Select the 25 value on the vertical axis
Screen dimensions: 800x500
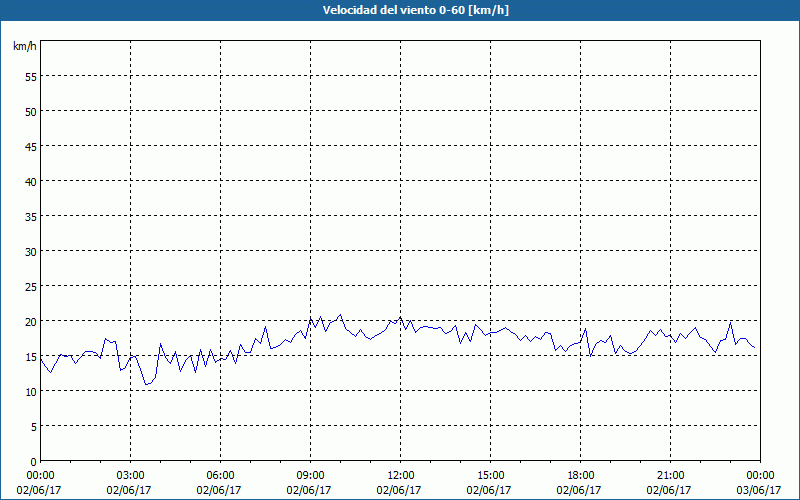pos(31,286)
